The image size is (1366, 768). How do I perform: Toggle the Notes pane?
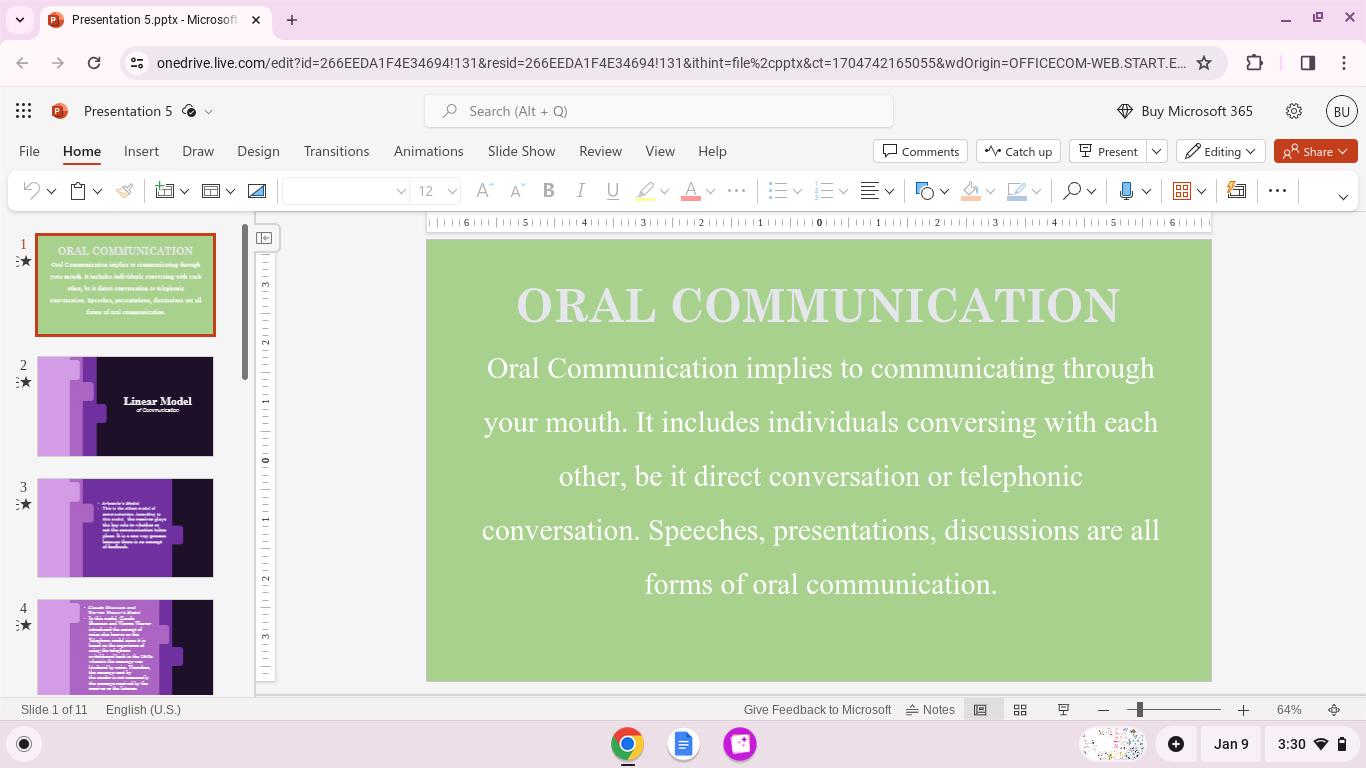coord(930,710)
